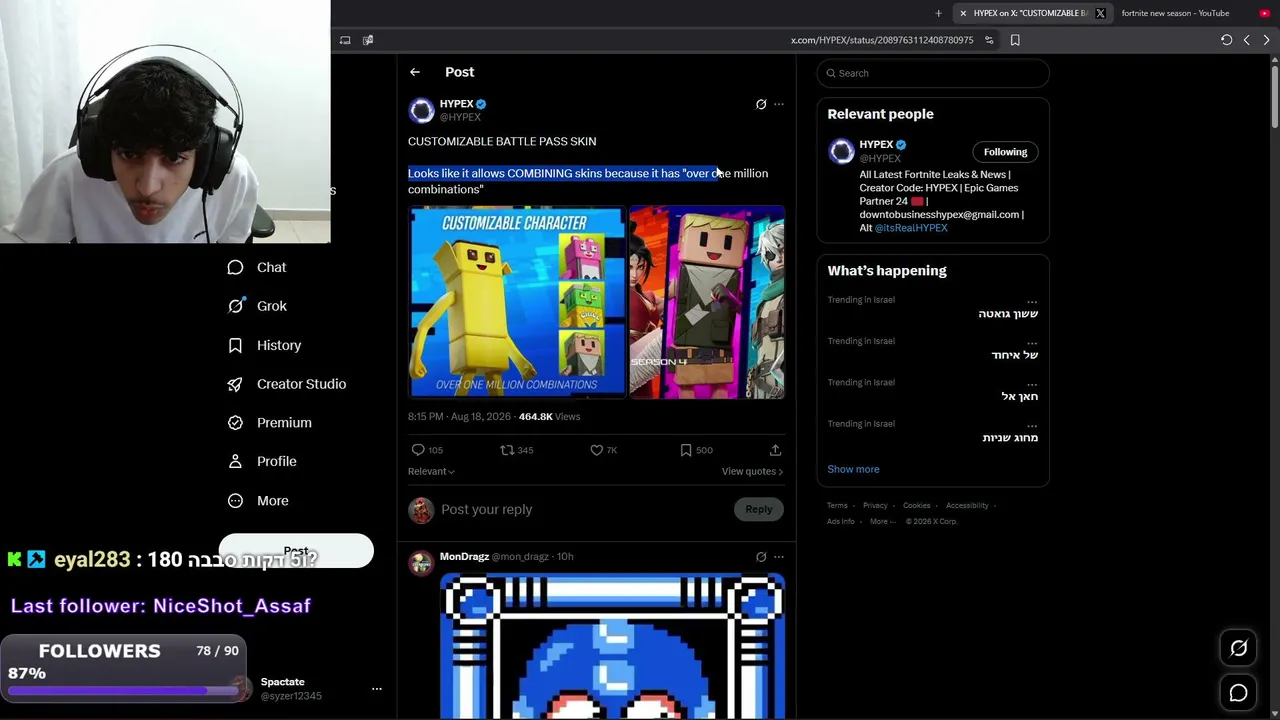The image size is (1280, 720).
Task: Expand More in the footer links
Action: point(881,521)
